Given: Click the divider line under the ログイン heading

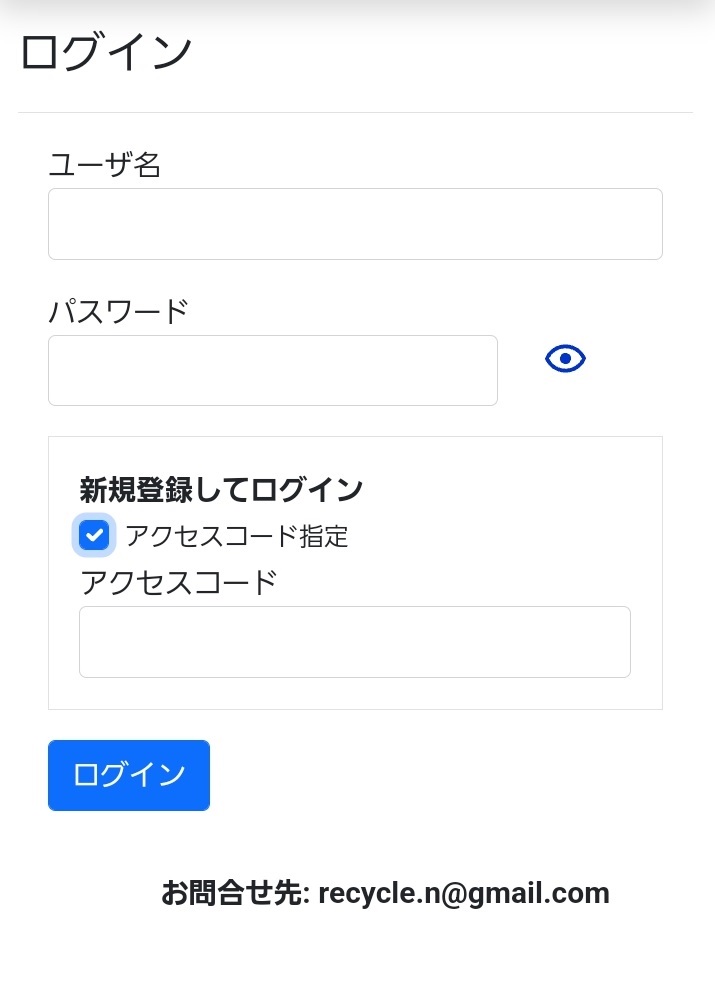Looking at the screenshot, I should (355, 112).
